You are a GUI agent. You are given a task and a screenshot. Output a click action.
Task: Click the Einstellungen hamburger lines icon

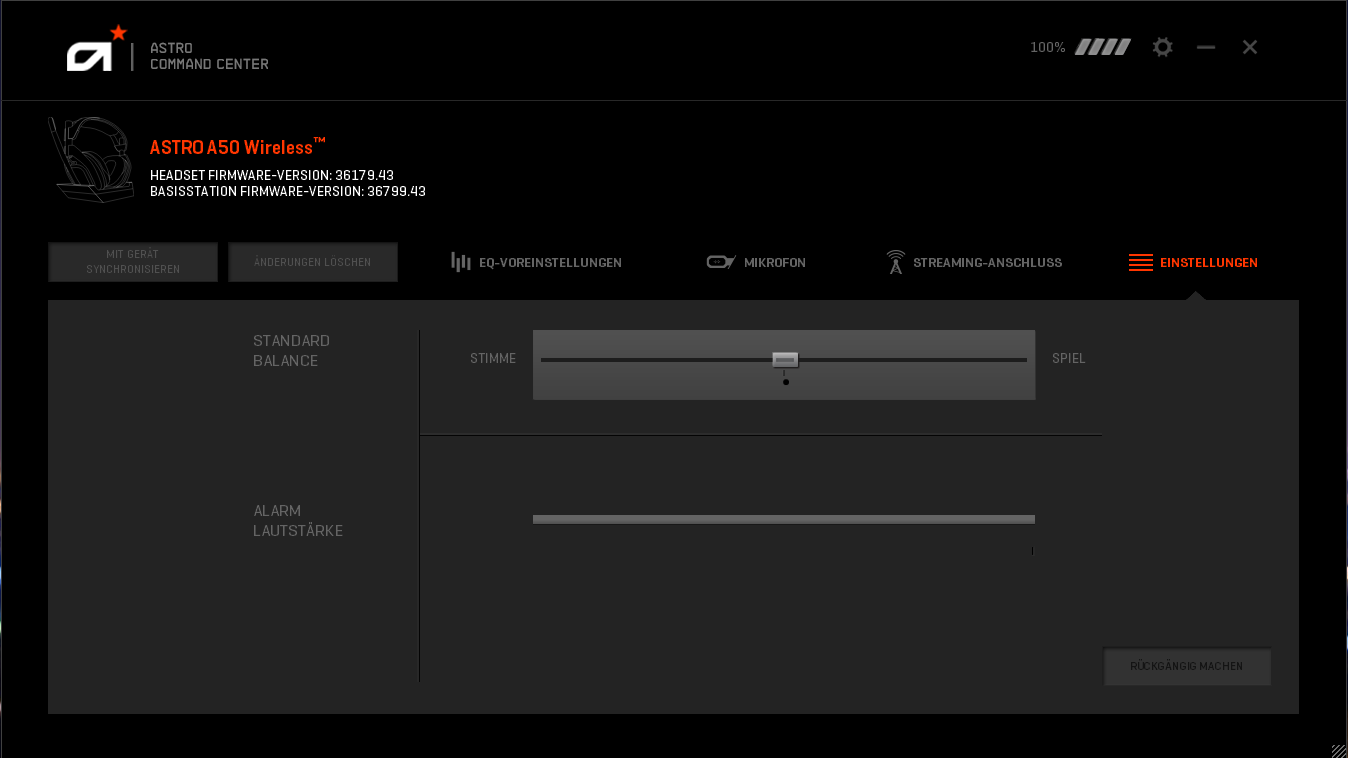1141,263
